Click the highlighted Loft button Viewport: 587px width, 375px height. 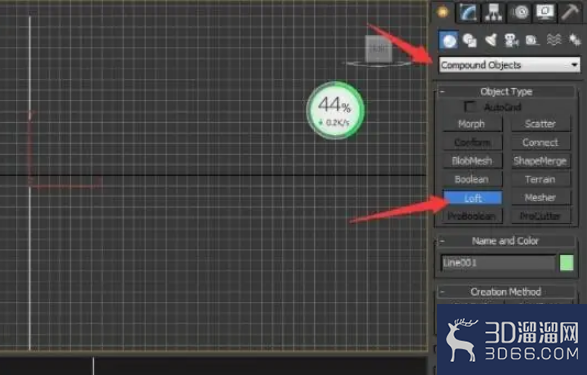coord(473,198)
